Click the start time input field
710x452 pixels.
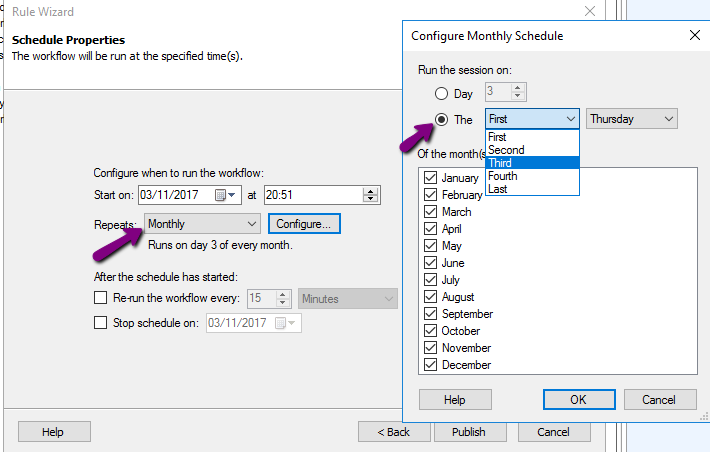(313, 195)
